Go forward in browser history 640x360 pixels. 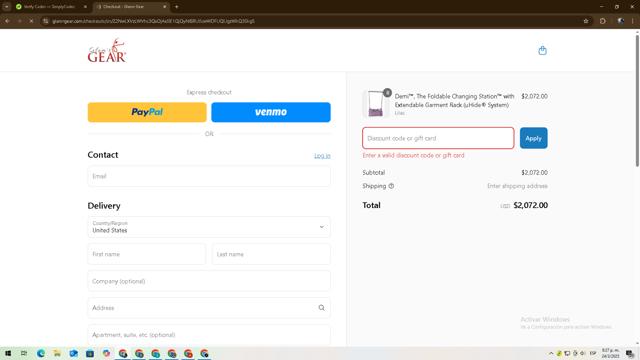pos(19,21)
